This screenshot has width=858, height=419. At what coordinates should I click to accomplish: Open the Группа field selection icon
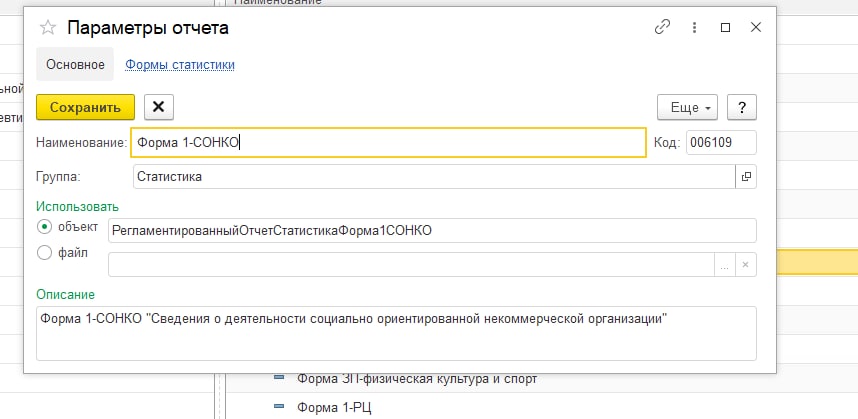pyautogui.click(x=746, y=176)
